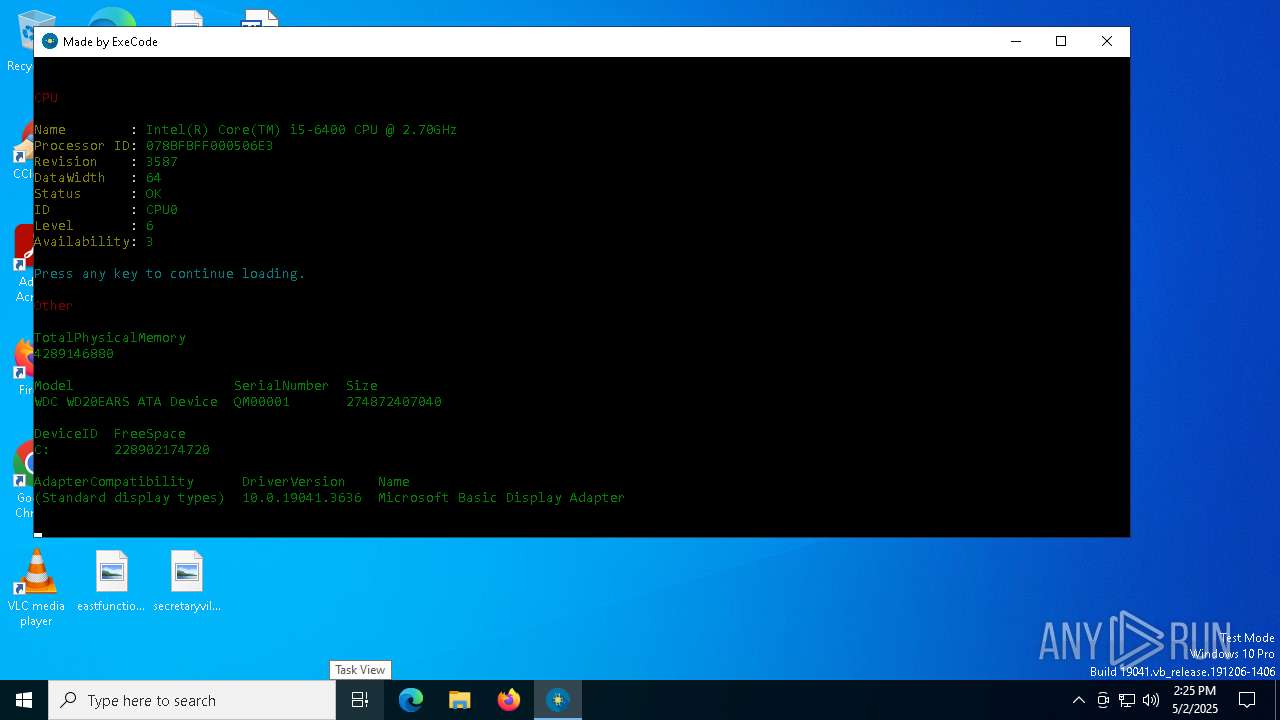Click the taskbar search box

click(x=192, y=700)
